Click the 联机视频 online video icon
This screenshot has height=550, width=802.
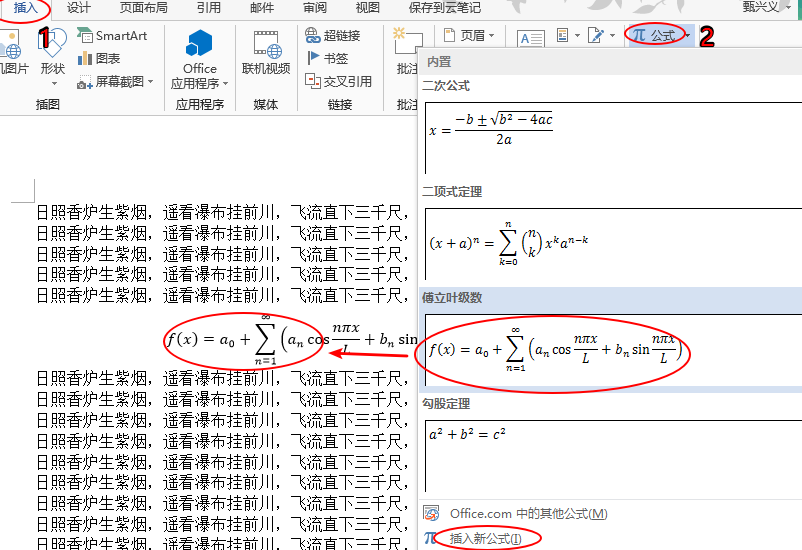click(266, 45)
